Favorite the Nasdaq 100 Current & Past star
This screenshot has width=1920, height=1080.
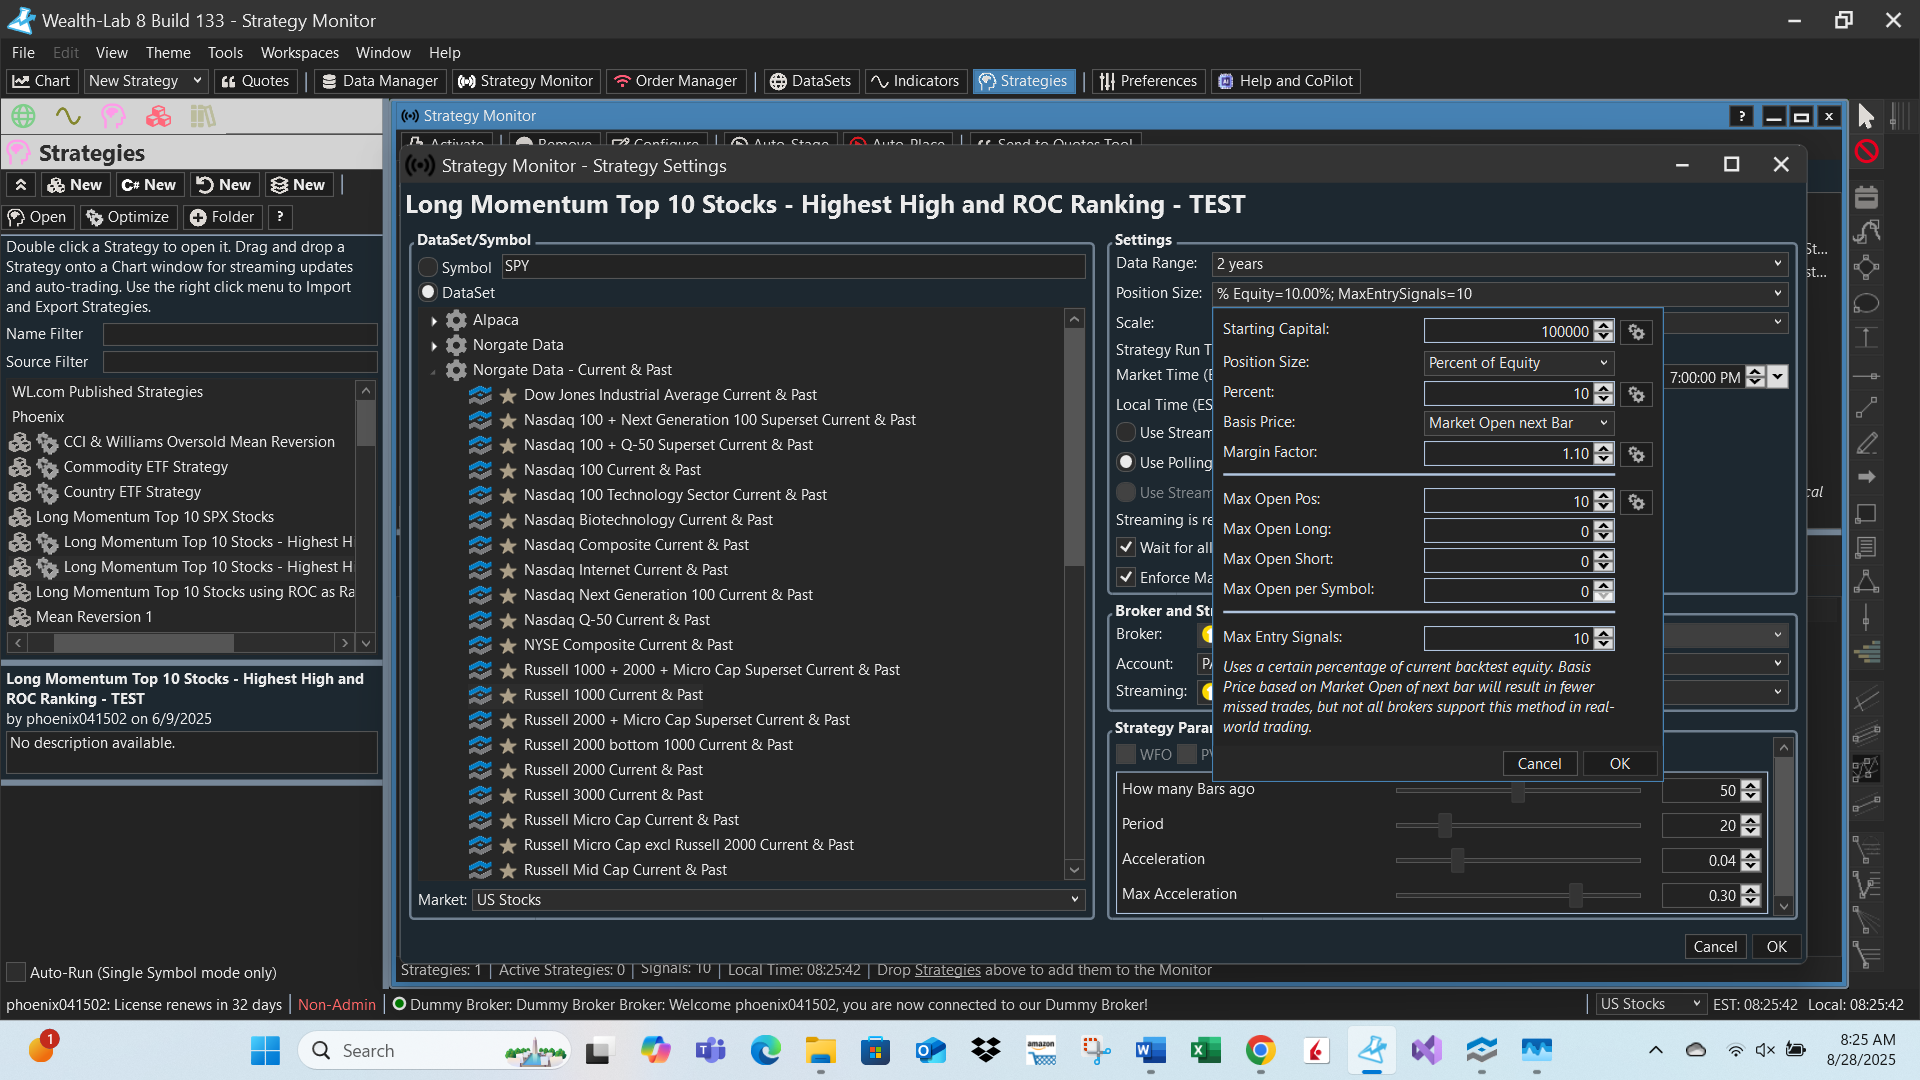tap(508, 470)
